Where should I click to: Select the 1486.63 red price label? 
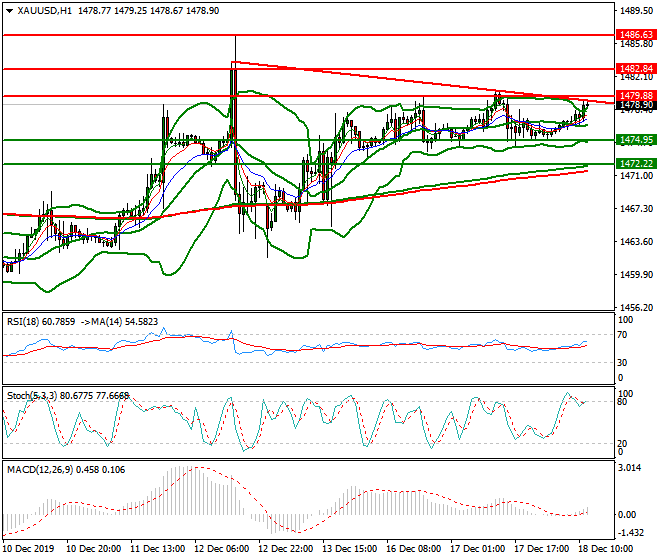[636, 35]
